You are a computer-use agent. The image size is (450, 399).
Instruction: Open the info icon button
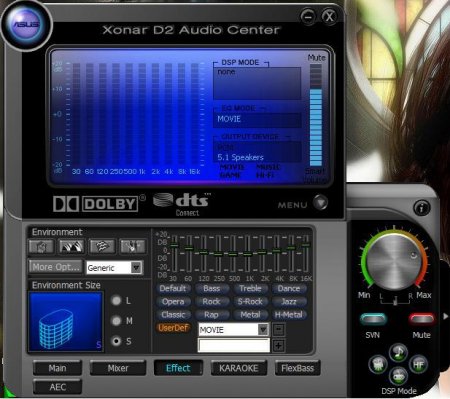coord(422,208)
